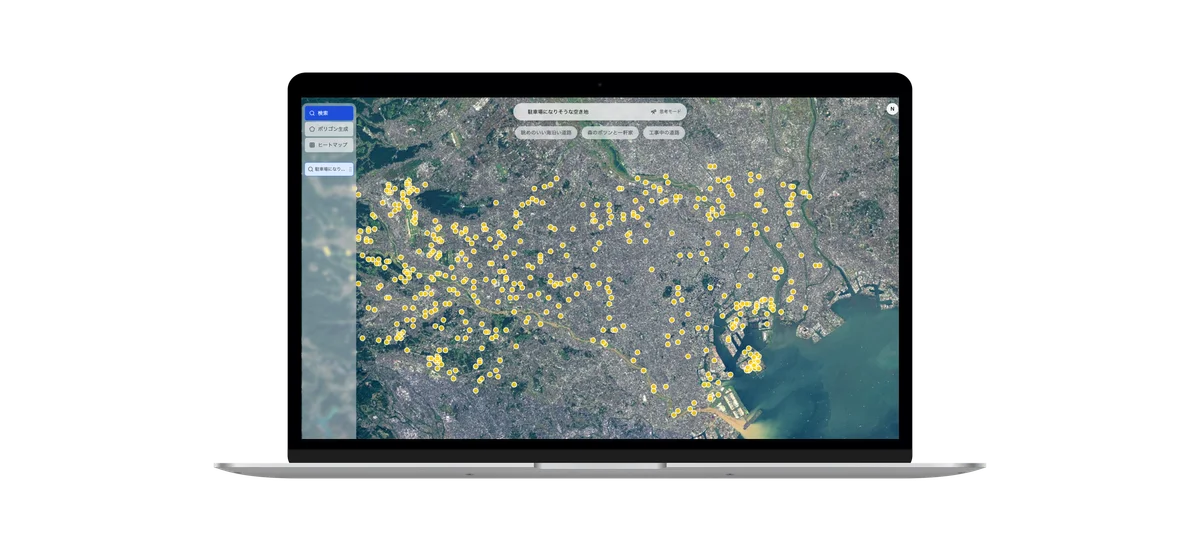This screenshot has height=554, width=1200.
Task: Click the grip handle on the saved search entry
Action: (349, 169)
